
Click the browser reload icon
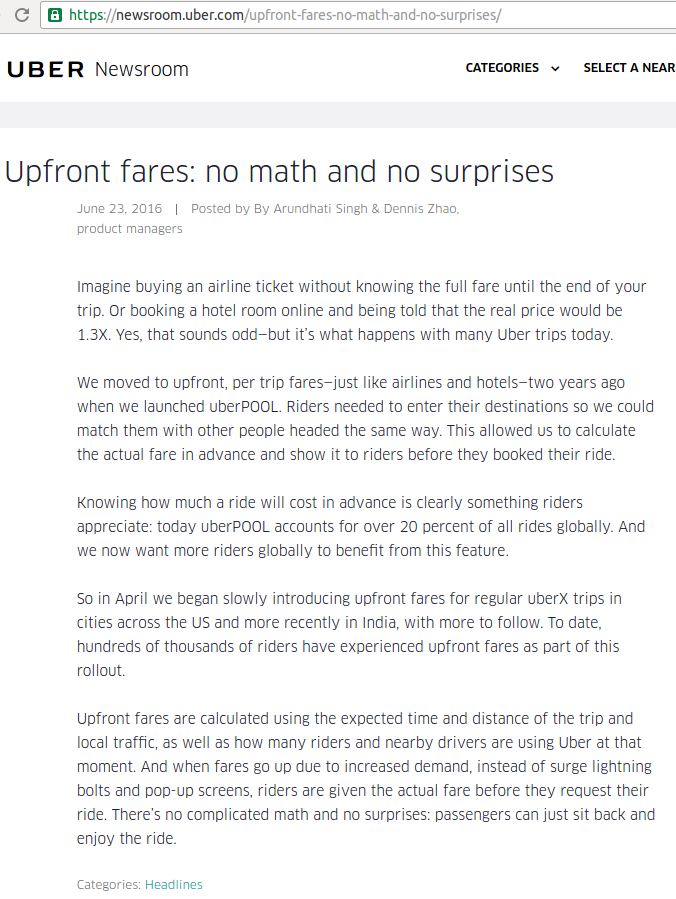(22, 15)
